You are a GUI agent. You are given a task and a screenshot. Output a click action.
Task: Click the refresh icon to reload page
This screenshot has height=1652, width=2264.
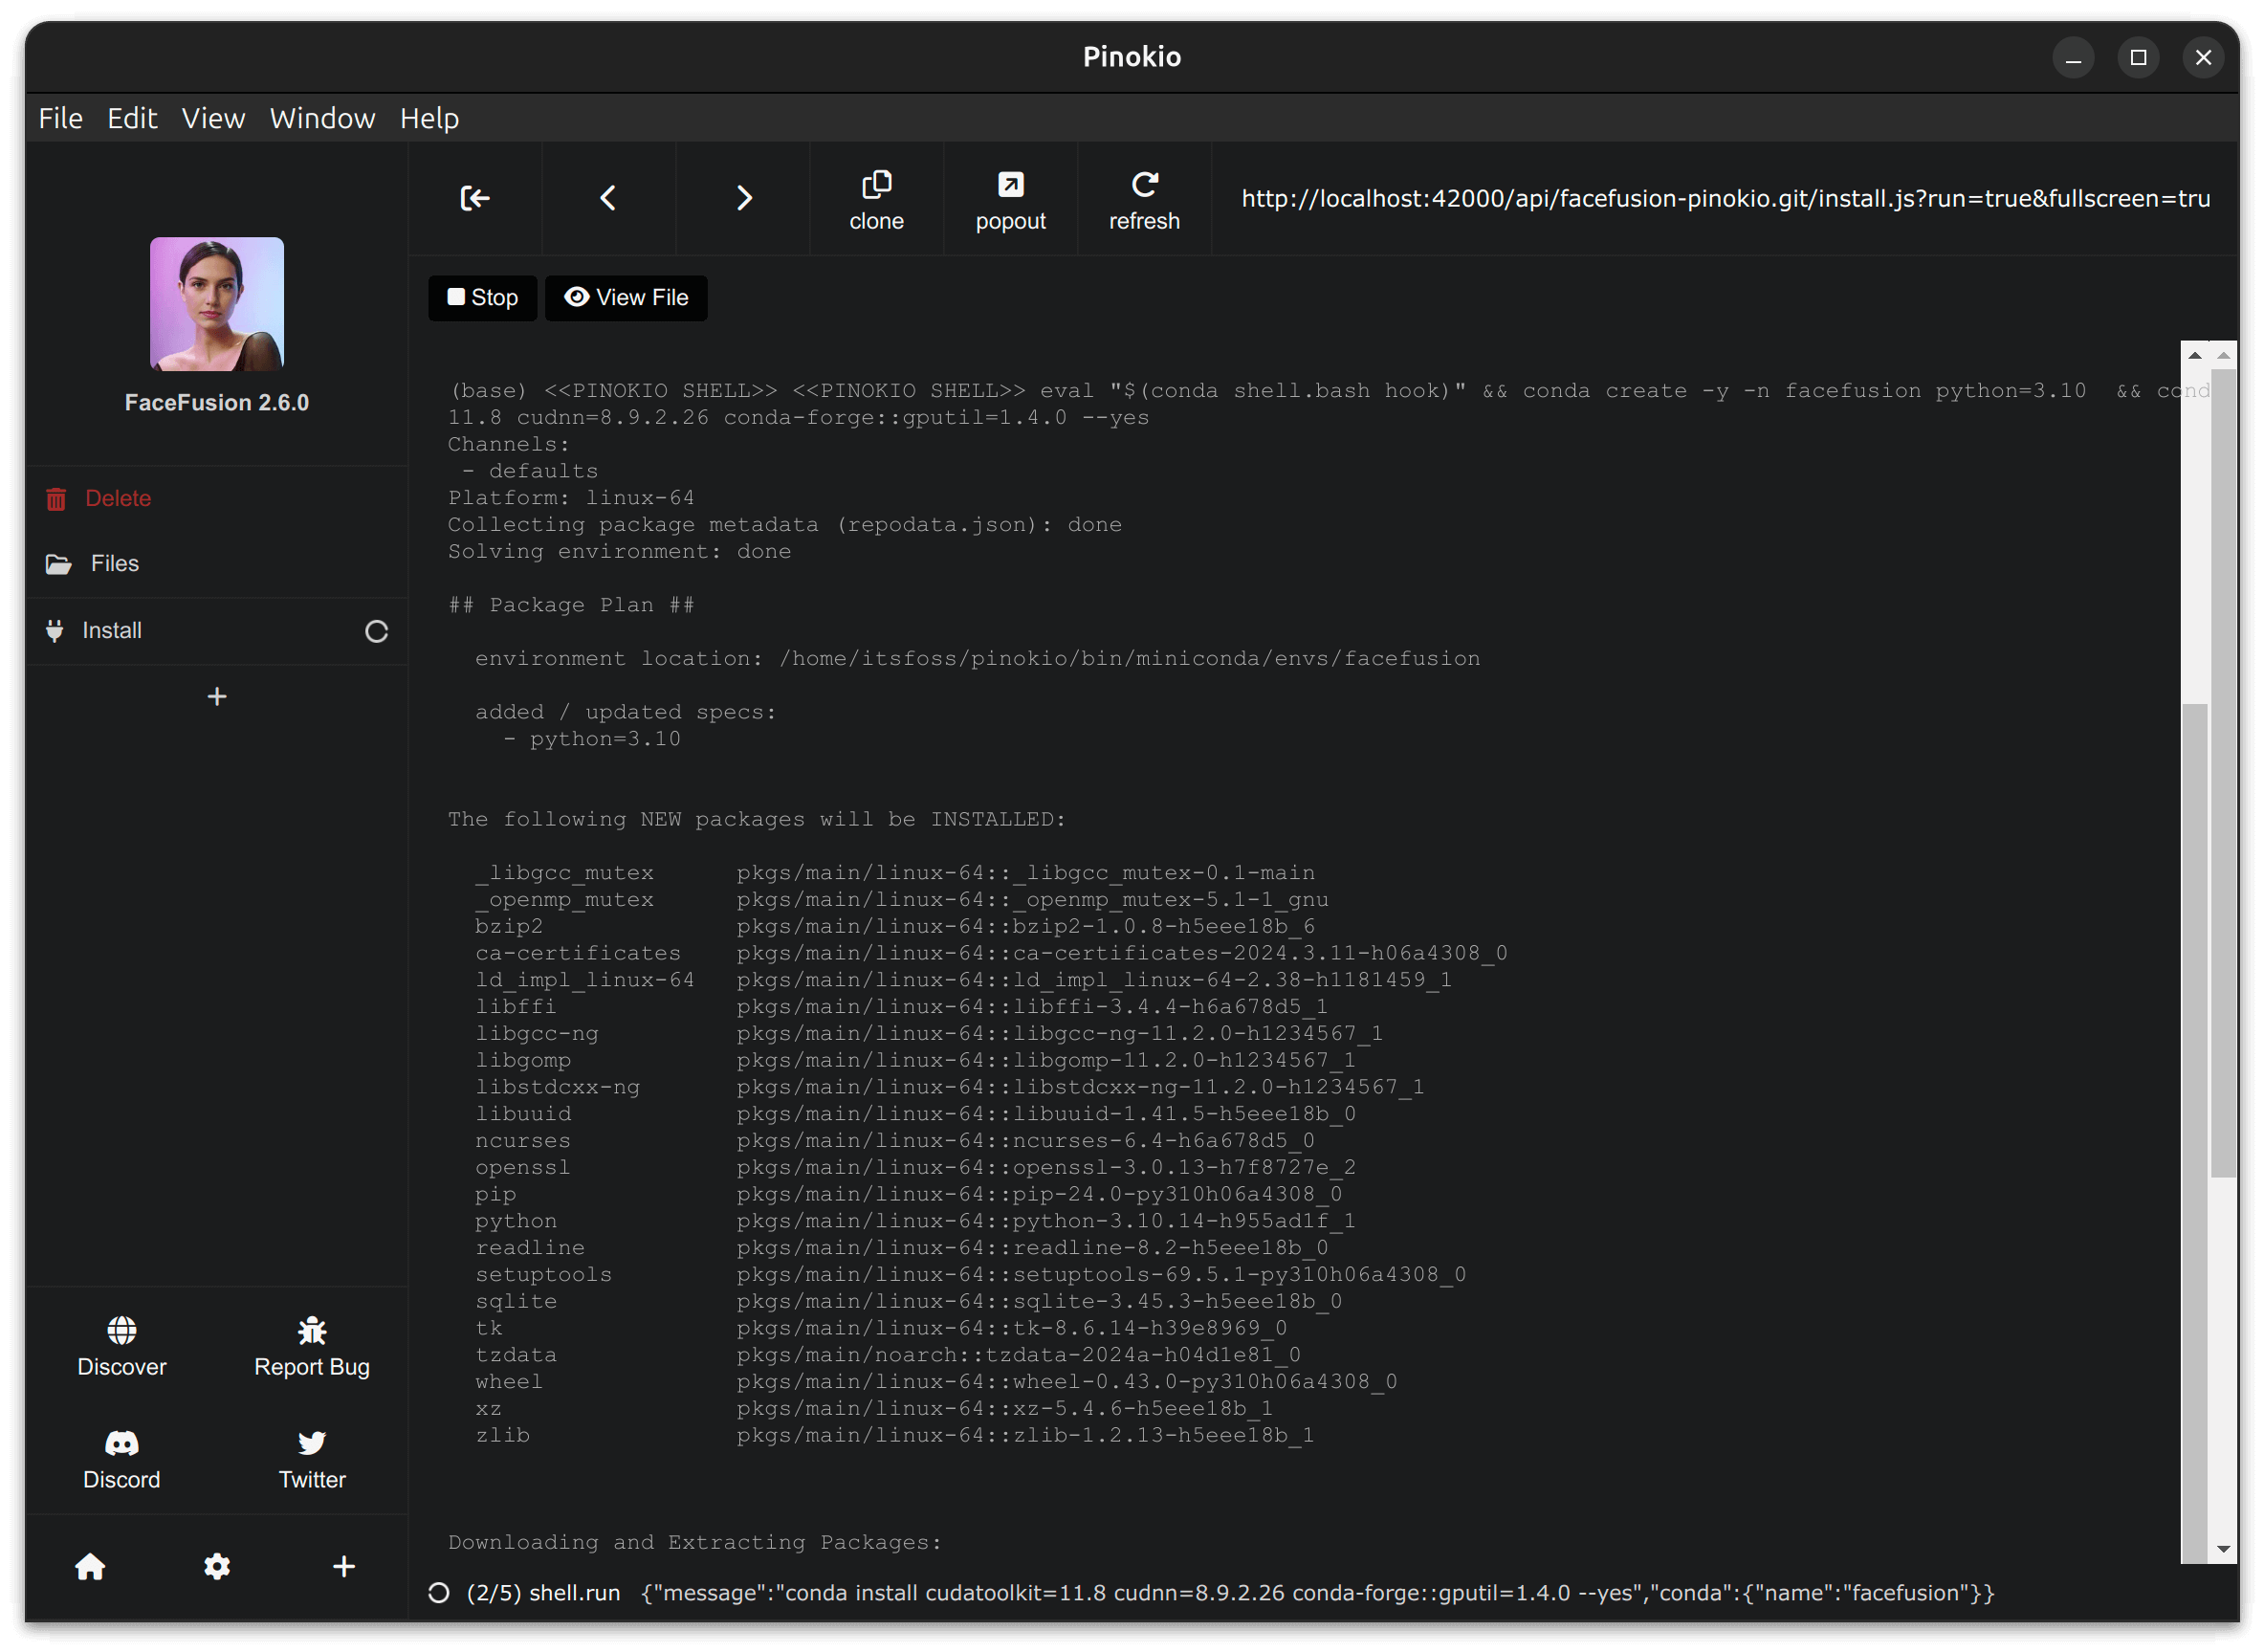point(1144,195)
